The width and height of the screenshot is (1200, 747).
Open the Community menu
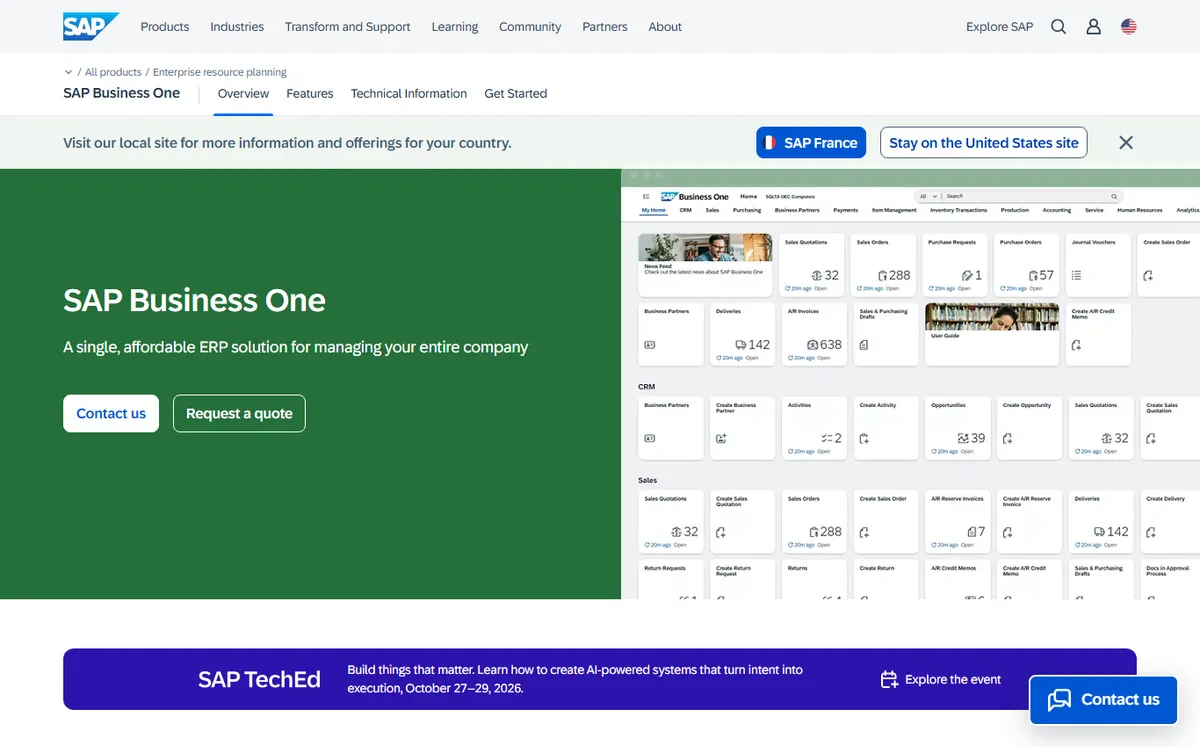pyautogui.click(x=530, y=27)
